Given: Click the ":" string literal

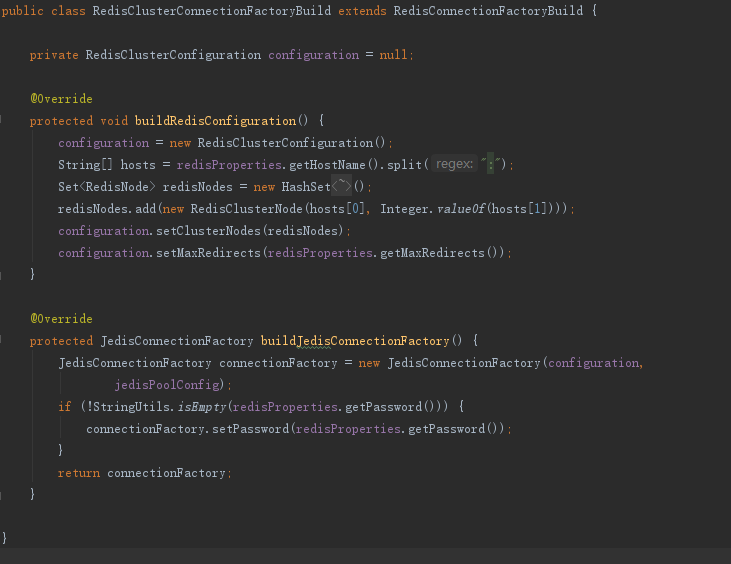Looking at the screenshot, I should (490, 164).
